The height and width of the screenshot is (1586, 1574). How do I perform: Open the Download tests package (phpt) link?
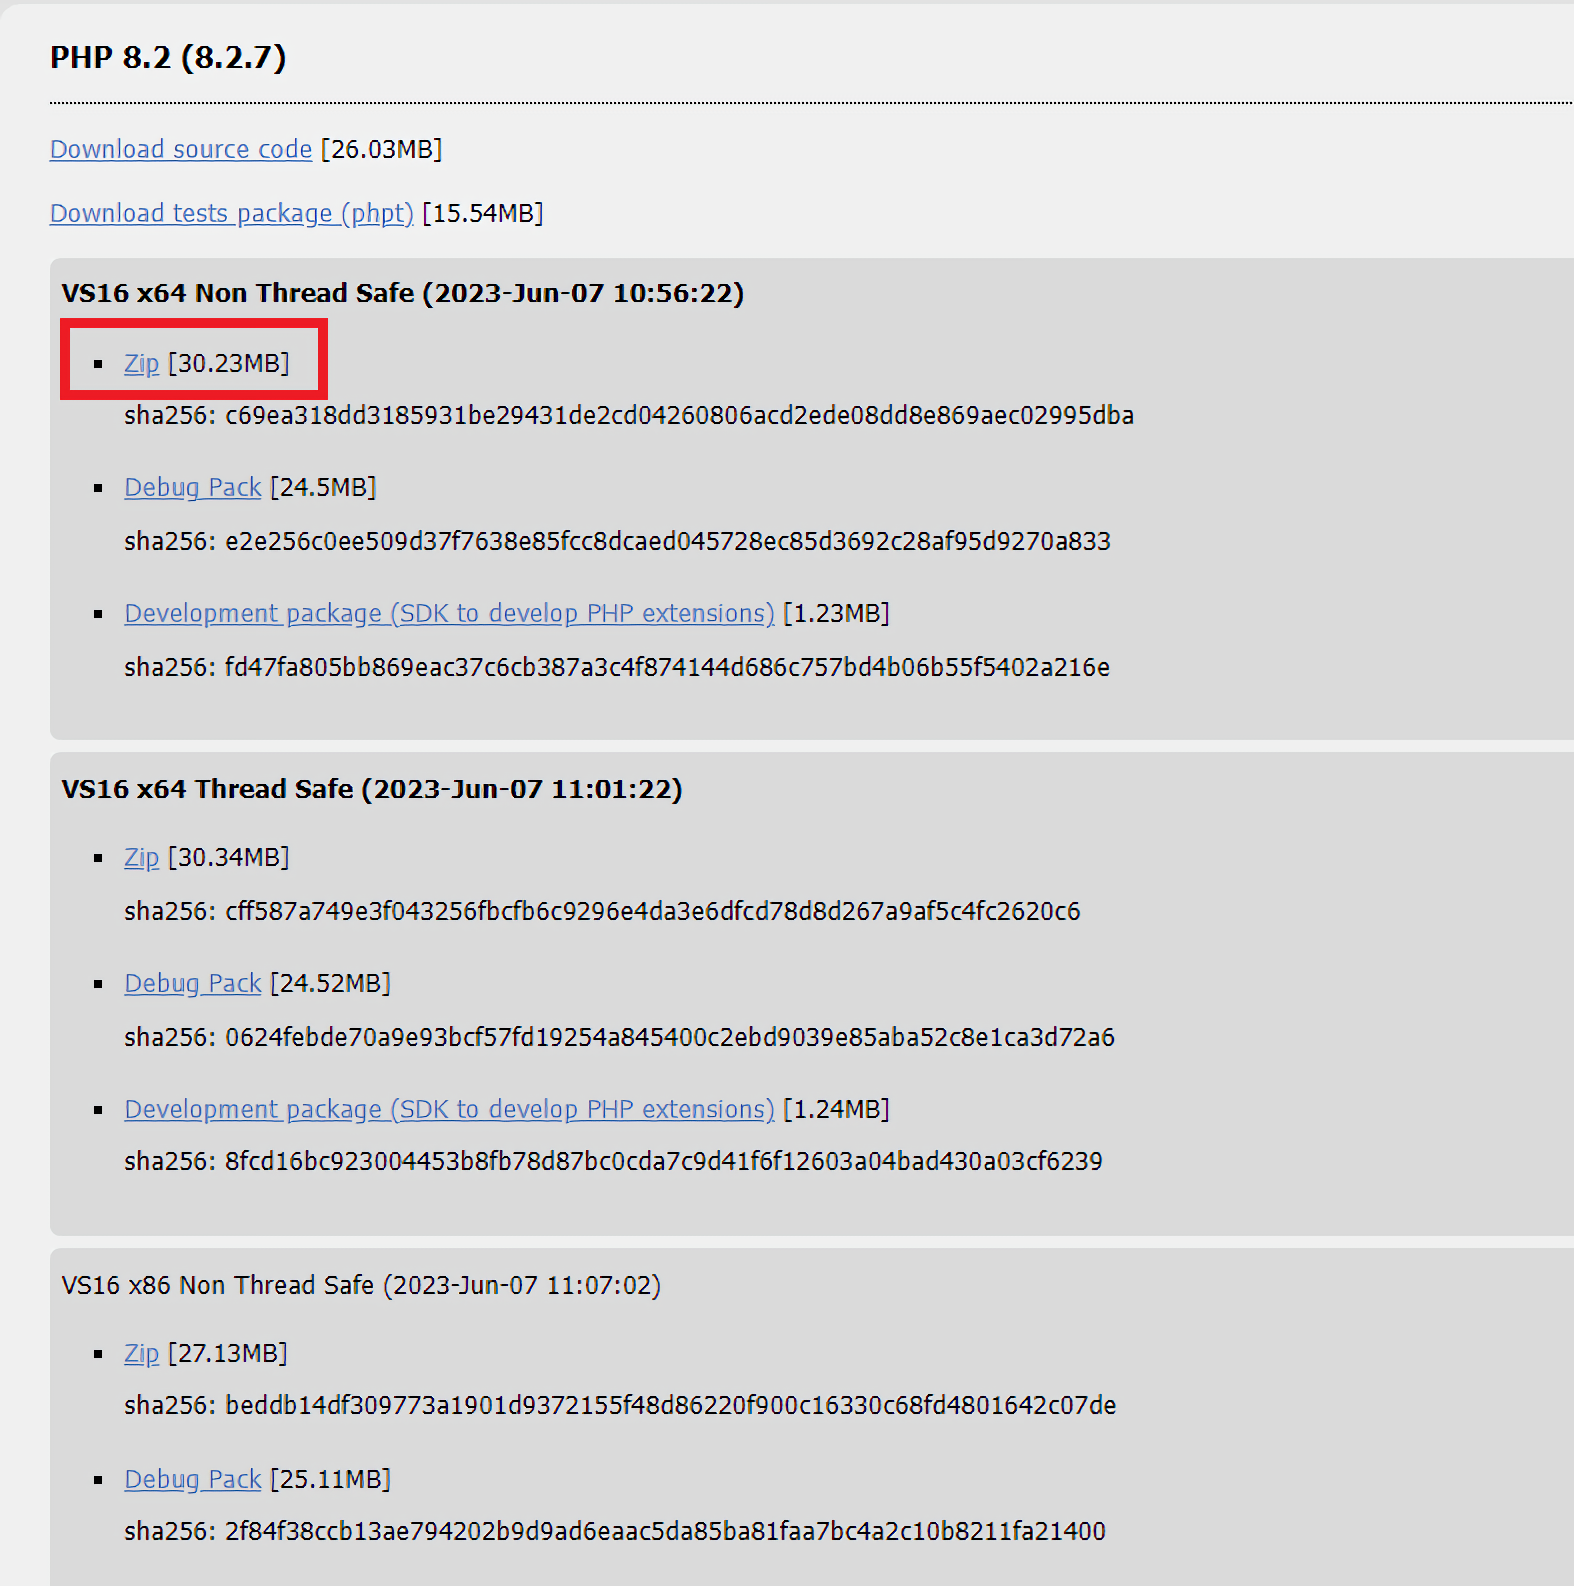[x=231, y=213]
